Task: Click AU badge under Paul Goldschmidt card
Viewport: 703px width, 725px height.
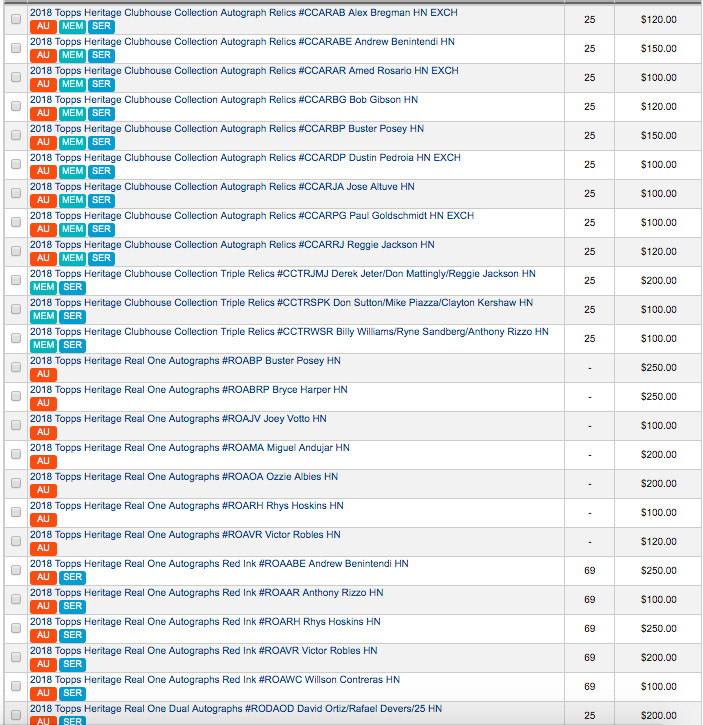Action: coord(43,229)
